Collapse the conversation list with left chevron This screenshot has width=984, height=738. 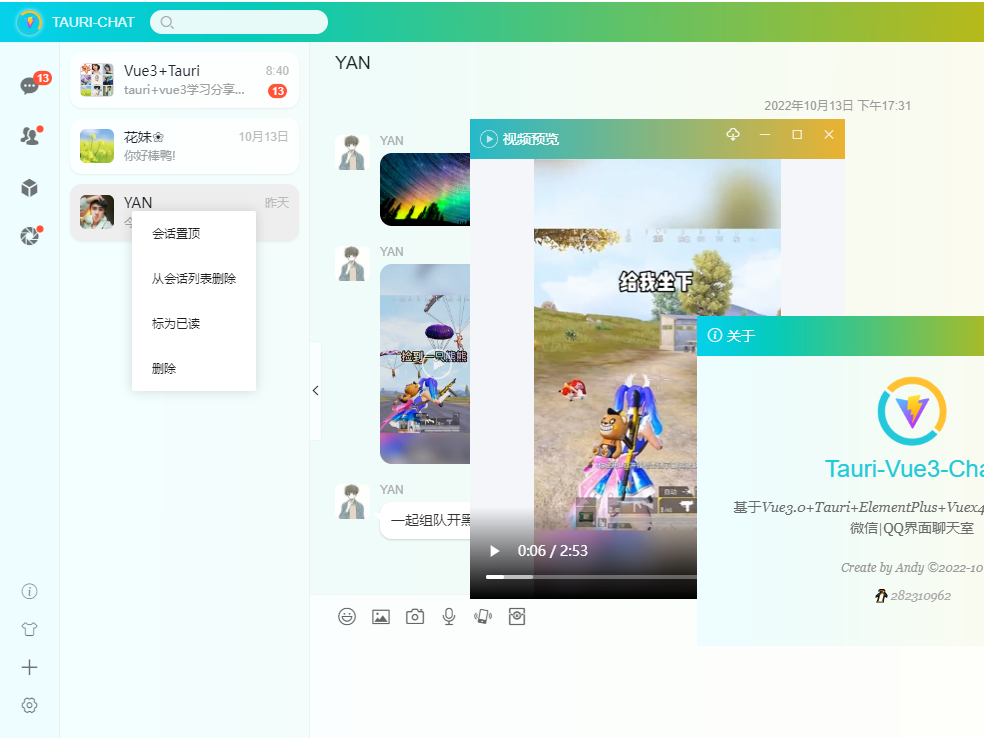(316, 390)
